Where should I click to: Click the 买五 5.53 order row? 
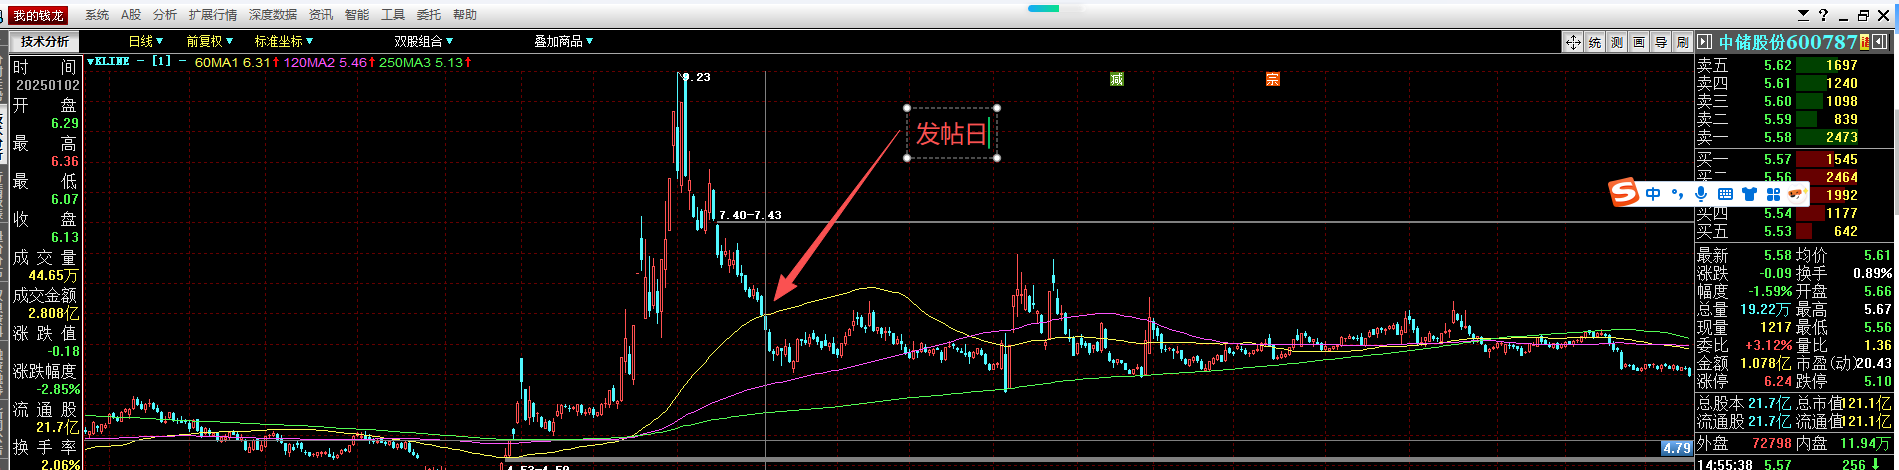click(1777, 231)
